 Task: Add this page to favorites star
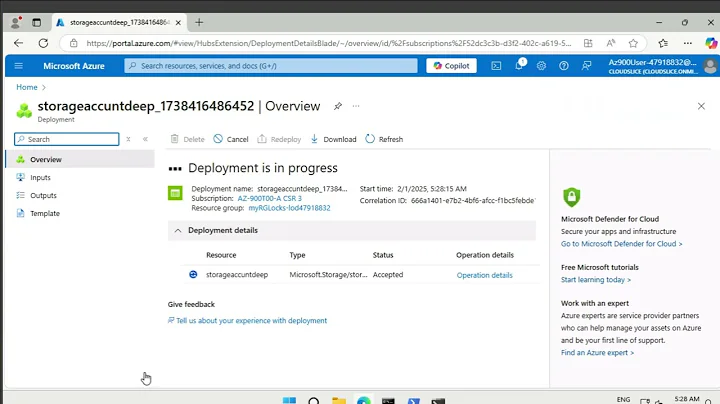pos(633,43)
